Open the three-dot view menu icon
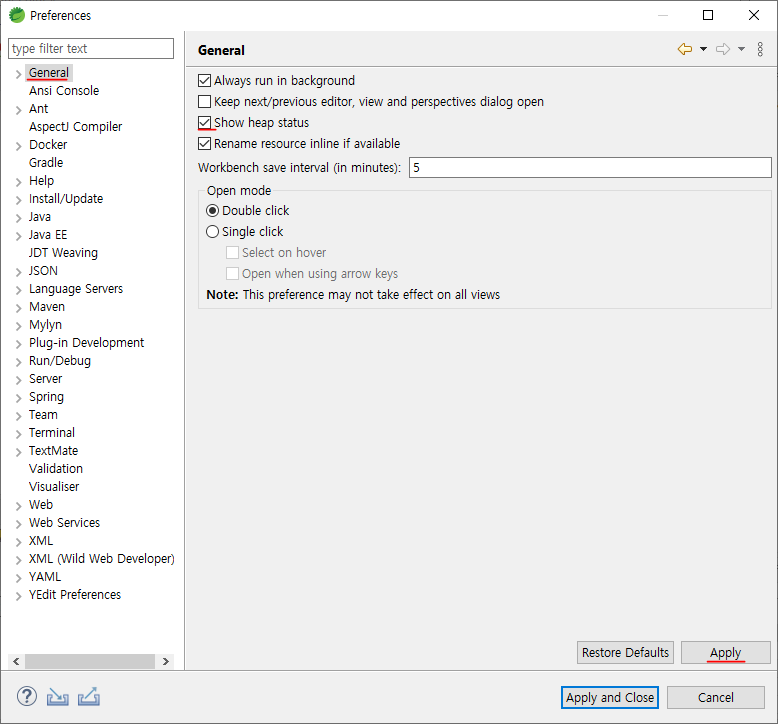The image size is (778, 724). tap(760, 49)
